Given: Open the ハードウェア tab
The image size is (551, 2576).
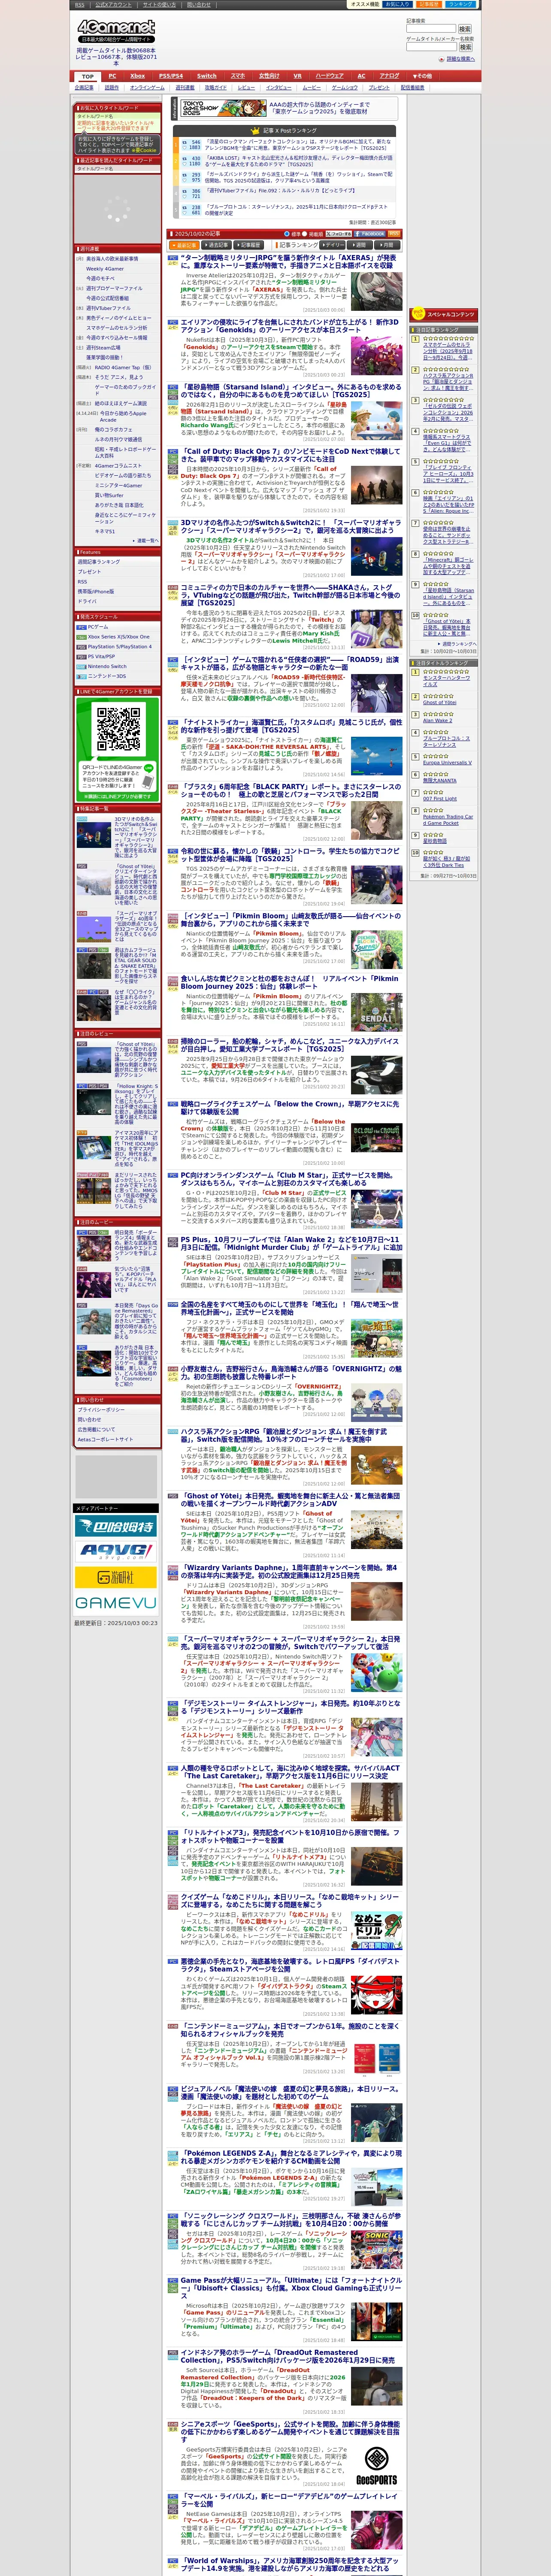Looking at the screenshot, I should [330, 76].
